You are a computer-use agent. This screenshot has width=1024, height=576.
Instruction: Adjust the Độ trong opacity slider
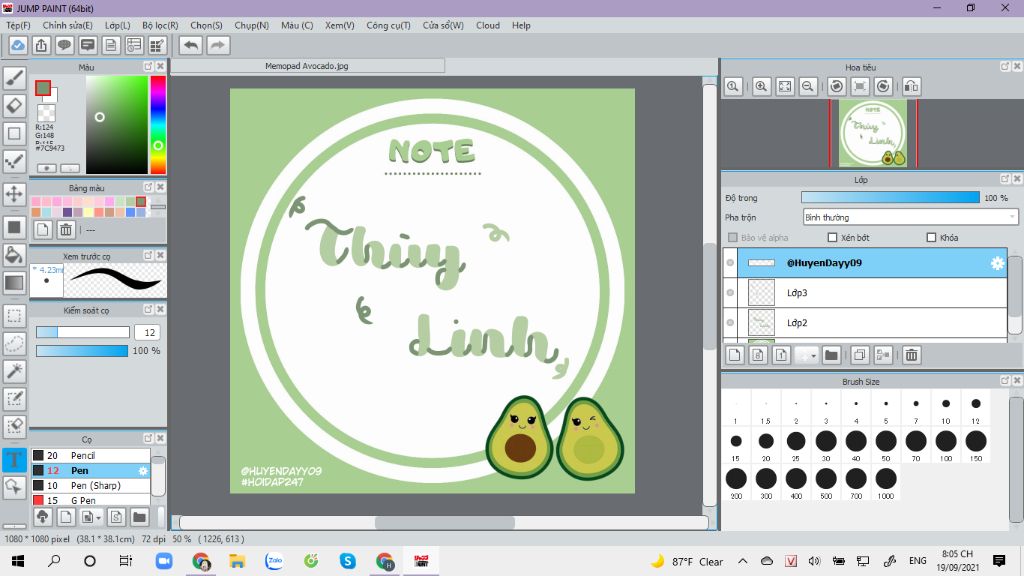(890, 198)
